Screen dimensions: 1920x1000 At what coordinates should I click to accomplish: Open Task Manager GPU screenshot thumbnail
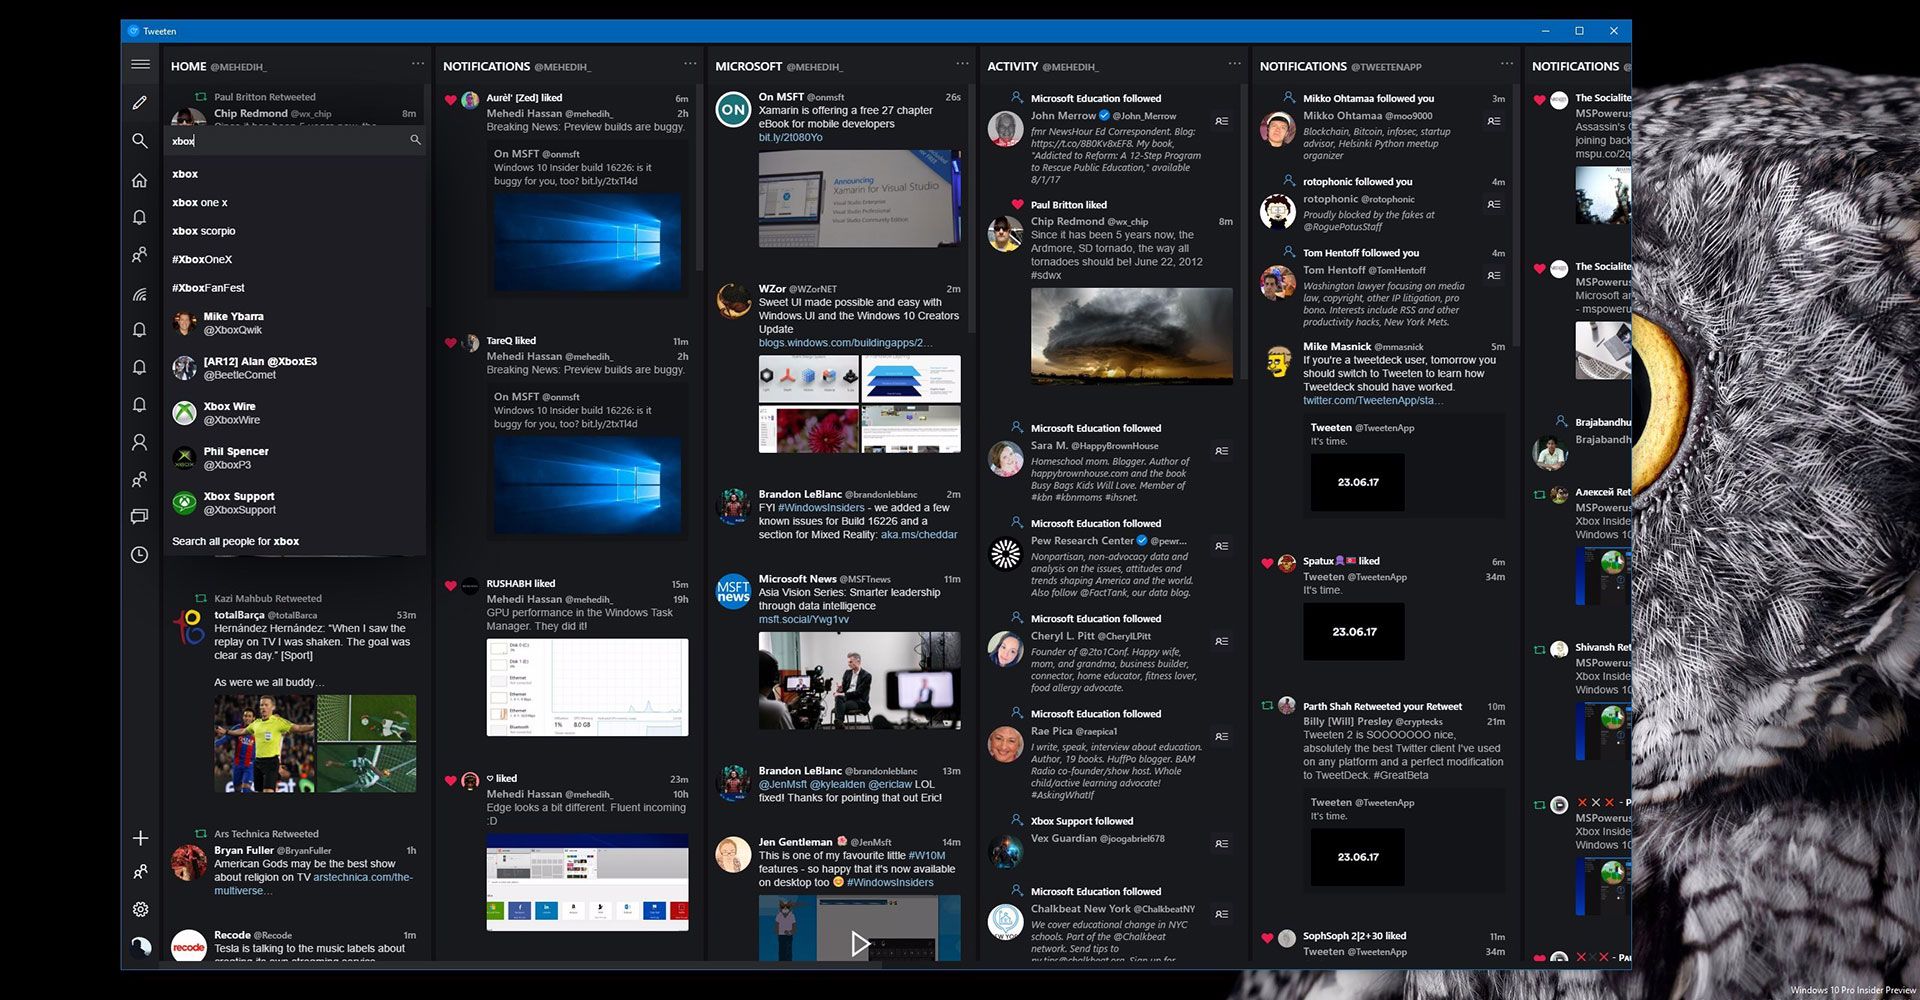click(x=587, y=687)
